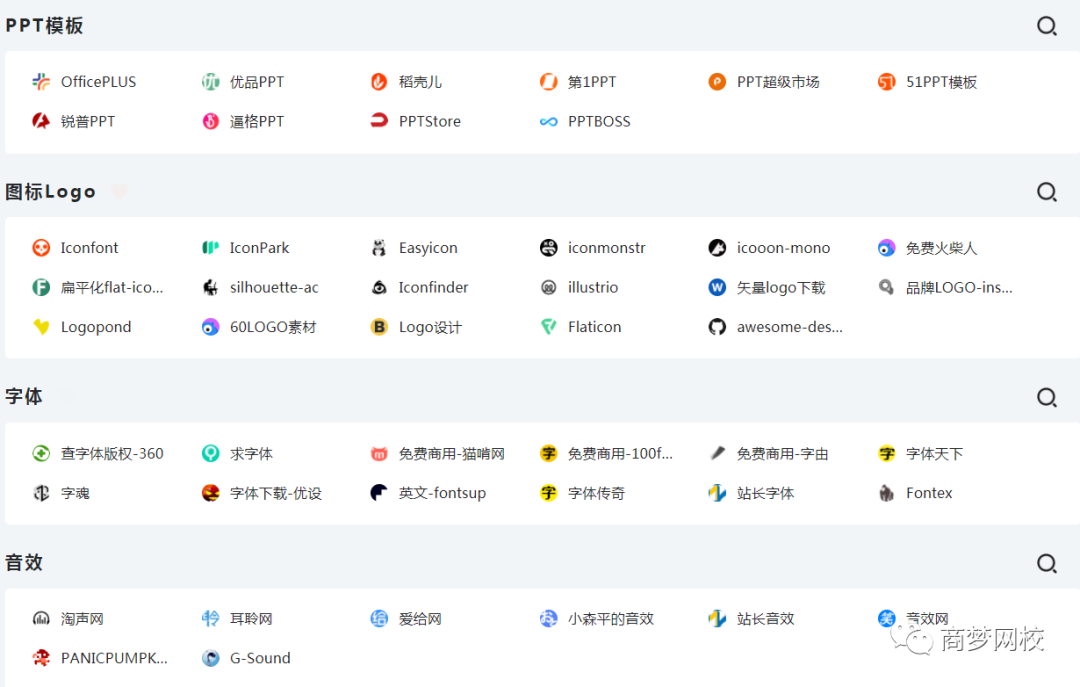Click the PPTStore red icon
This screenshot has width=1080, height=687.
click(x=379, y=121)
